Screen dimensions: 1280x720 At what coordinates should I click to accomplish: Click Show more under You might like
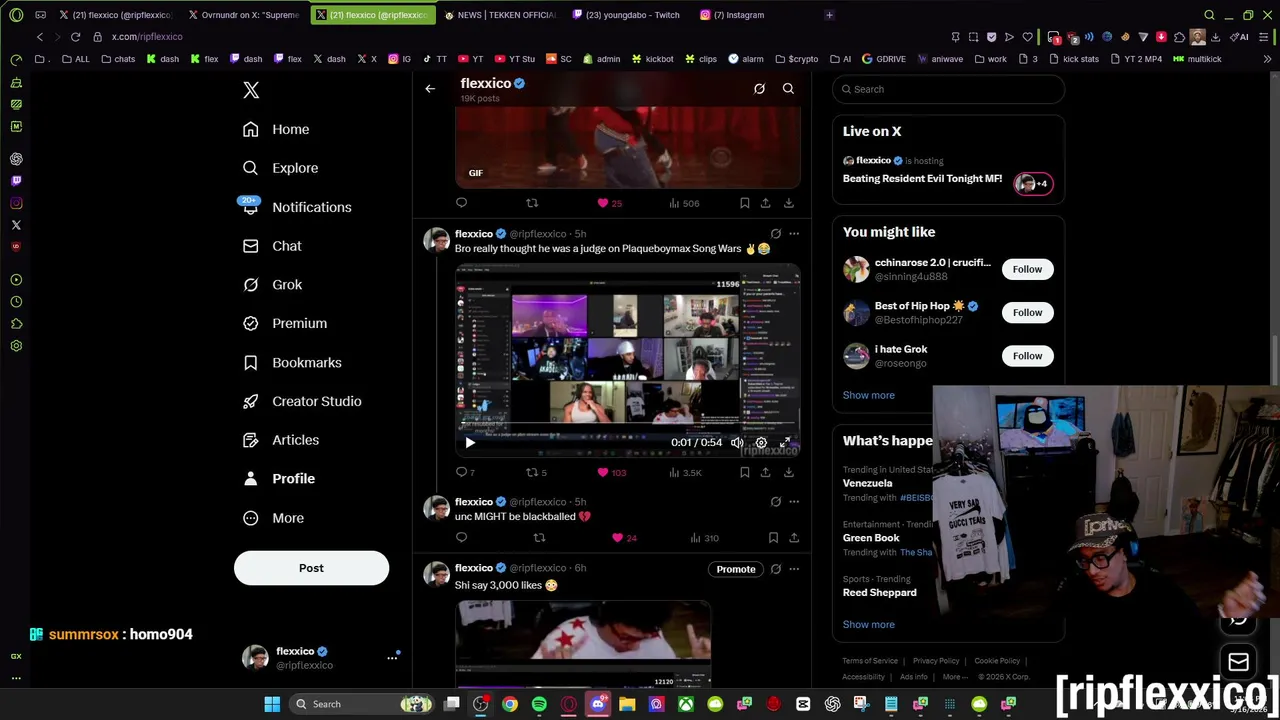868,395
